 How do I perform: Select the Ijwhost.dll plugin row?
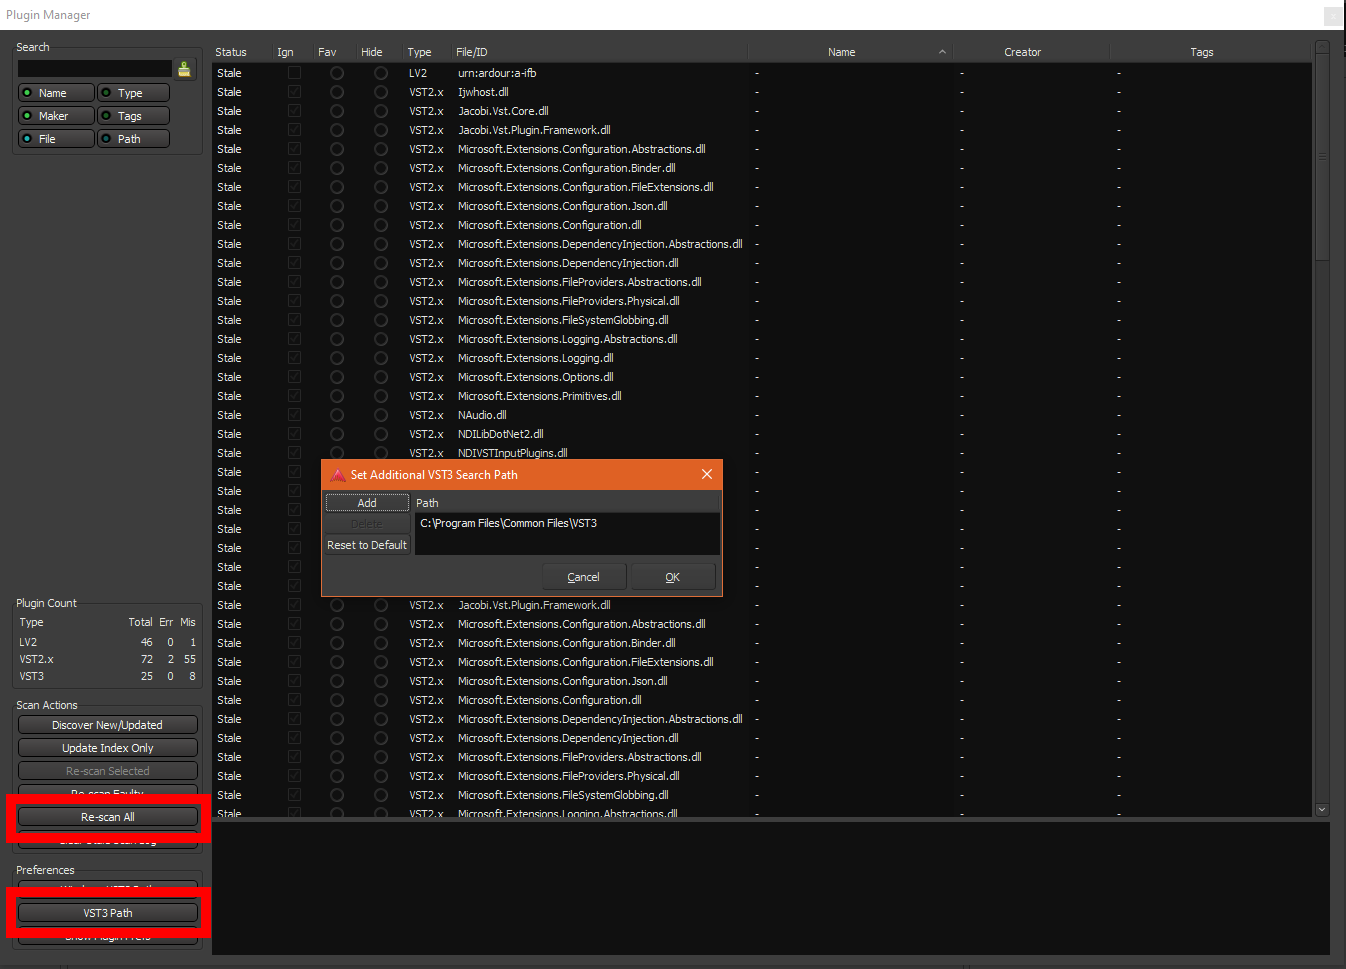pos(761,92)
